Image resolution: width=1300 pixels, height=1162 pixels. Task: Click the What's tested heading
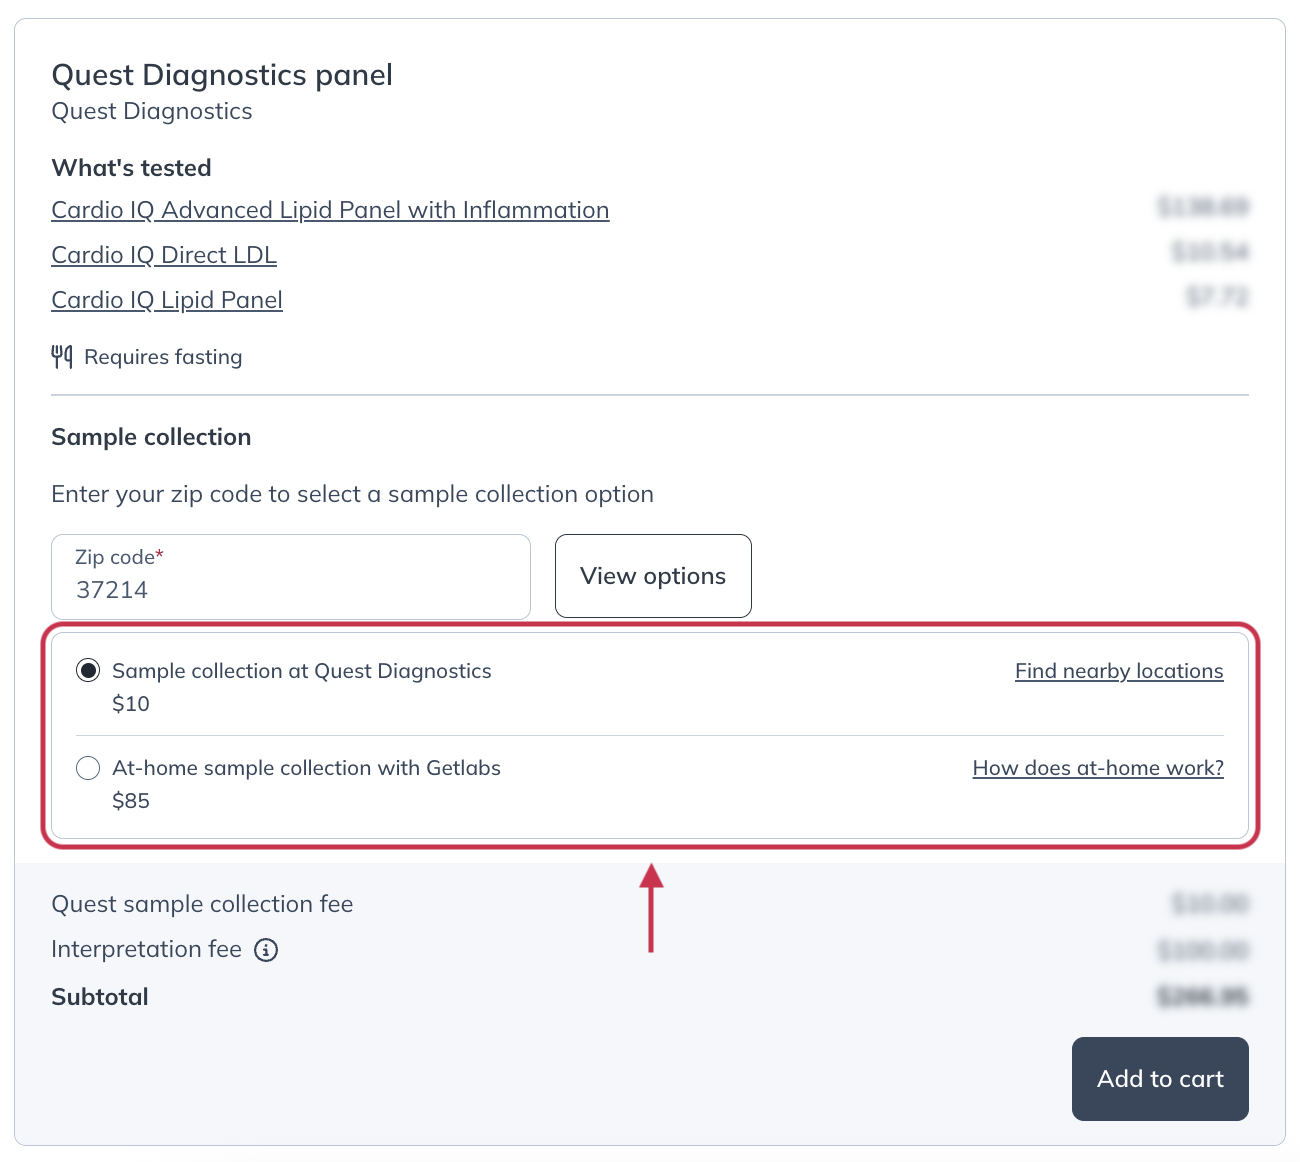[x=131, y=167]
